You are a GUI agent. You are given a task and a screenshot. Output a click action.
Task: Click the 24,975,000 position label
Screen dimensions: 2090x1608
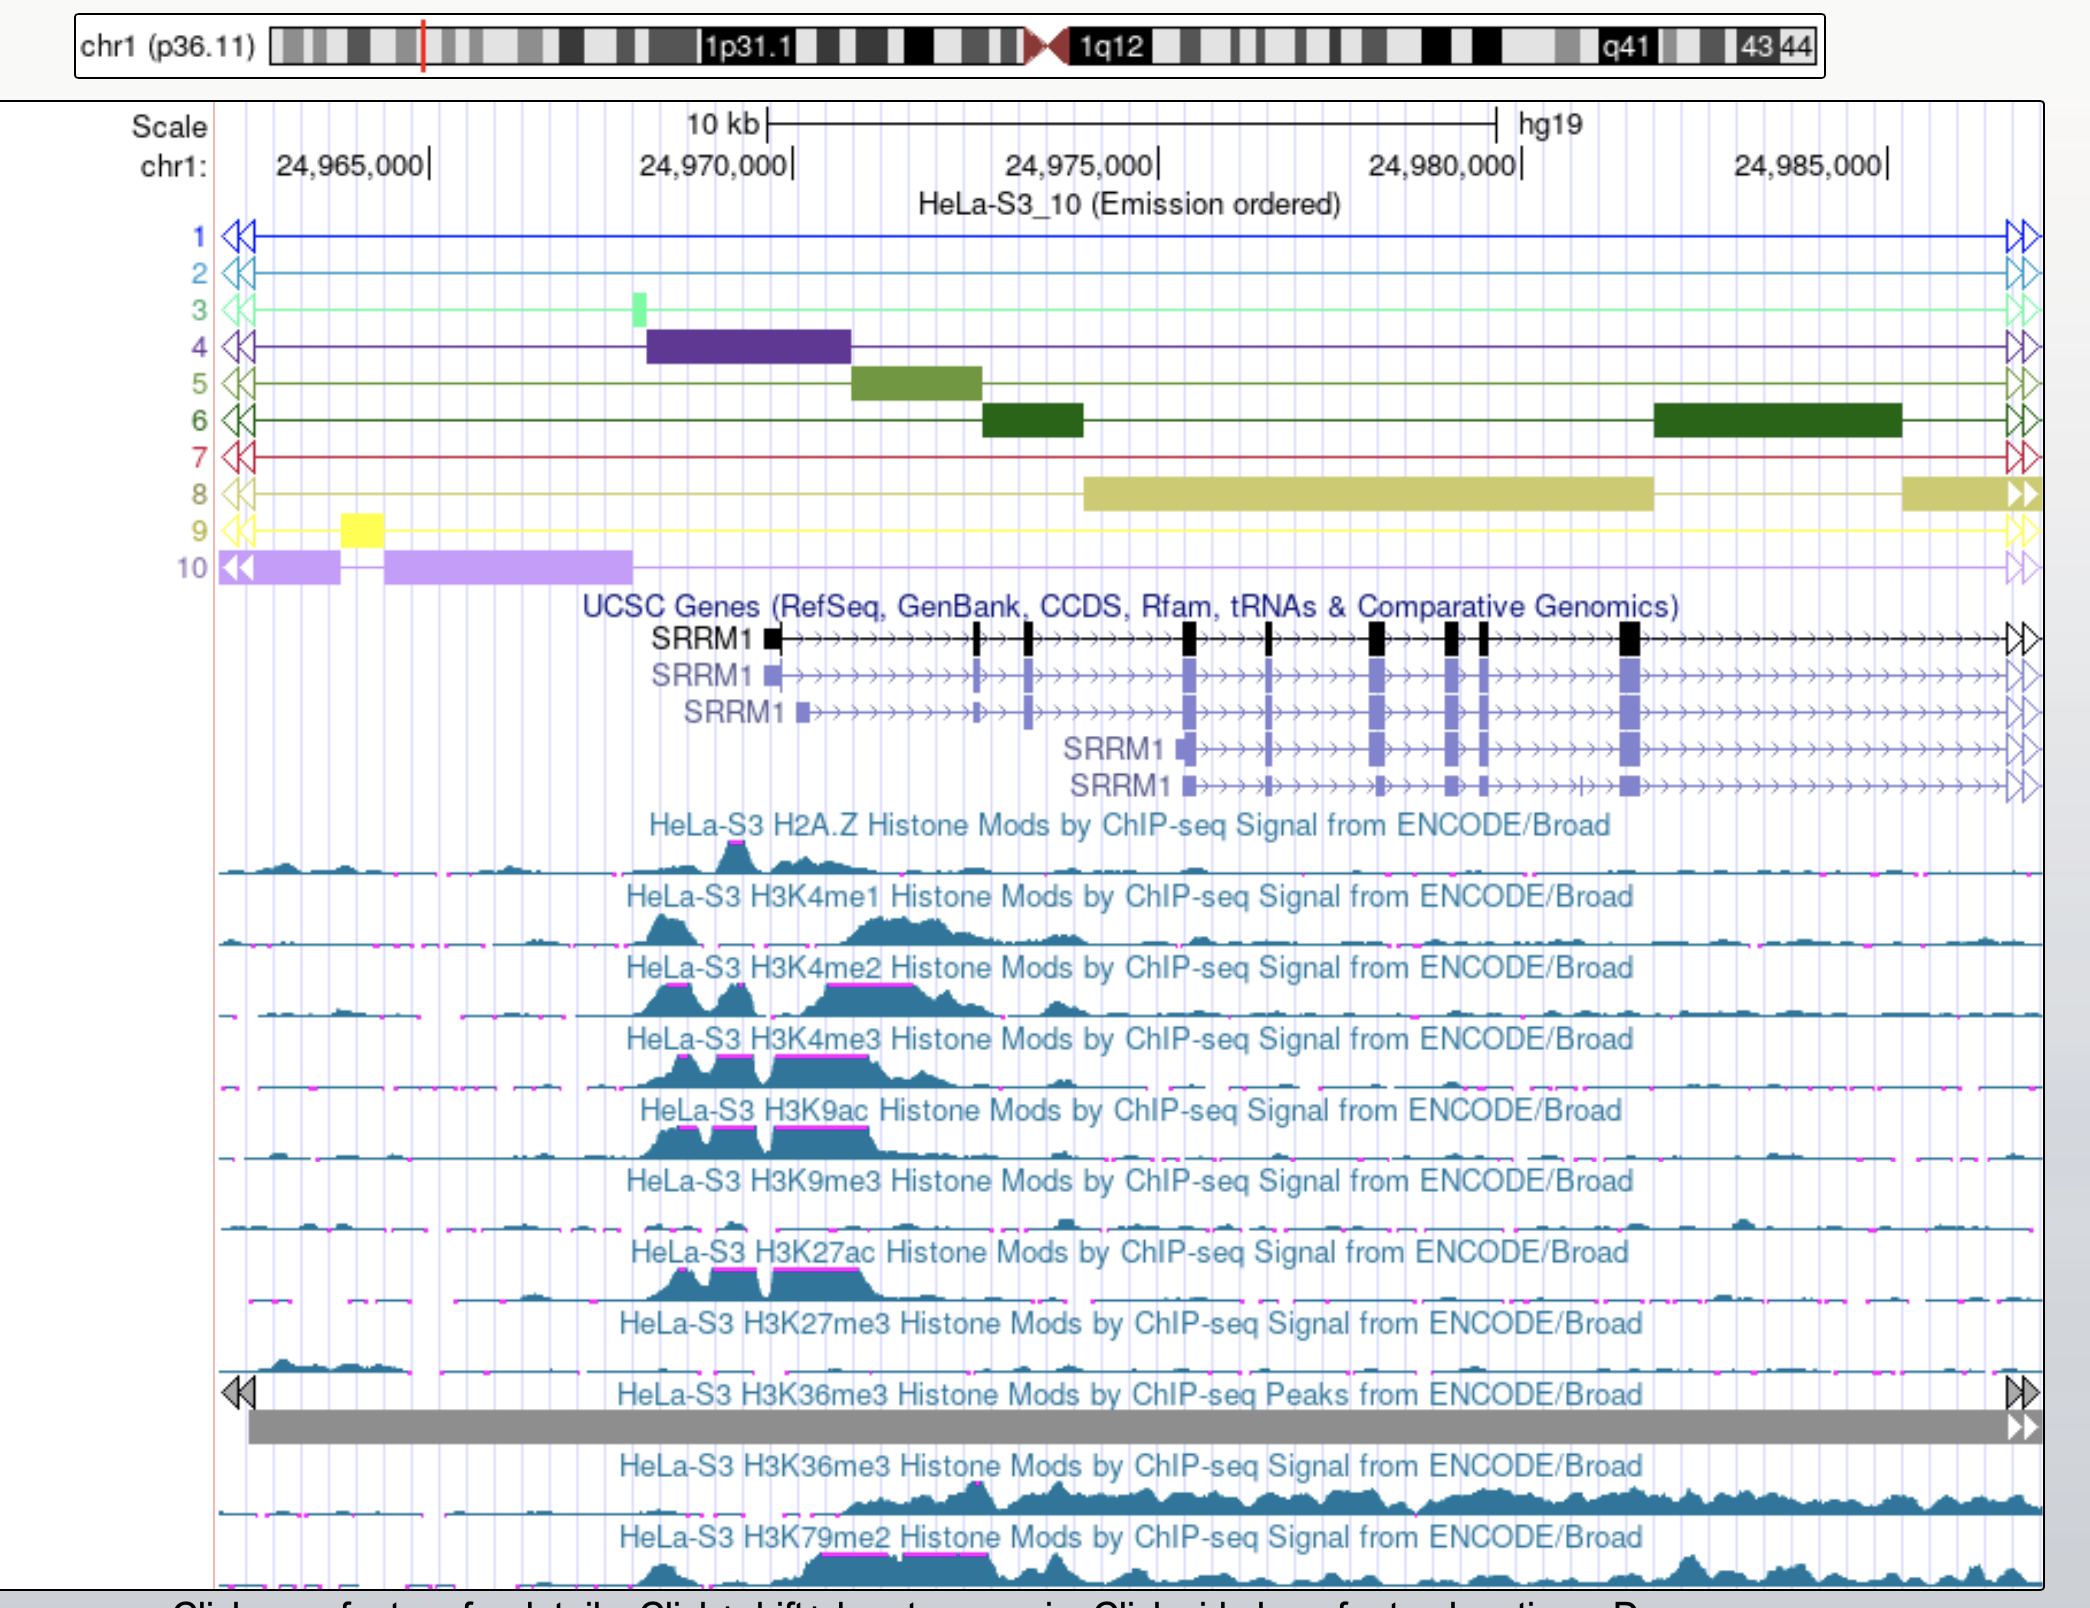[1078, 165]
